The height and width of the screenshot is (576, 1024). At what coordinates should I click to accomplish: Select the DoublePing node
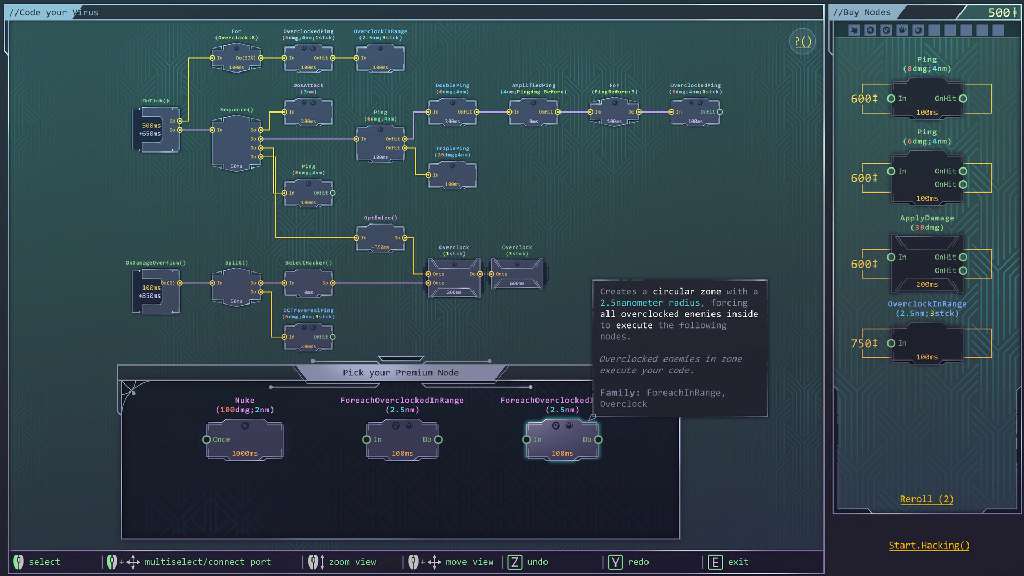[x=453, y=112]
